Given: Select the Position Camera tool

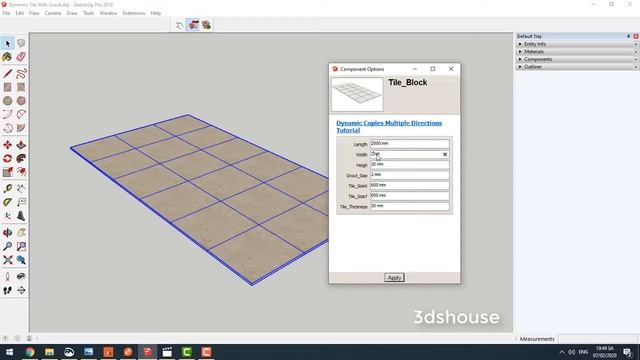Looking at the screenshot, I should tap(7, 276).
